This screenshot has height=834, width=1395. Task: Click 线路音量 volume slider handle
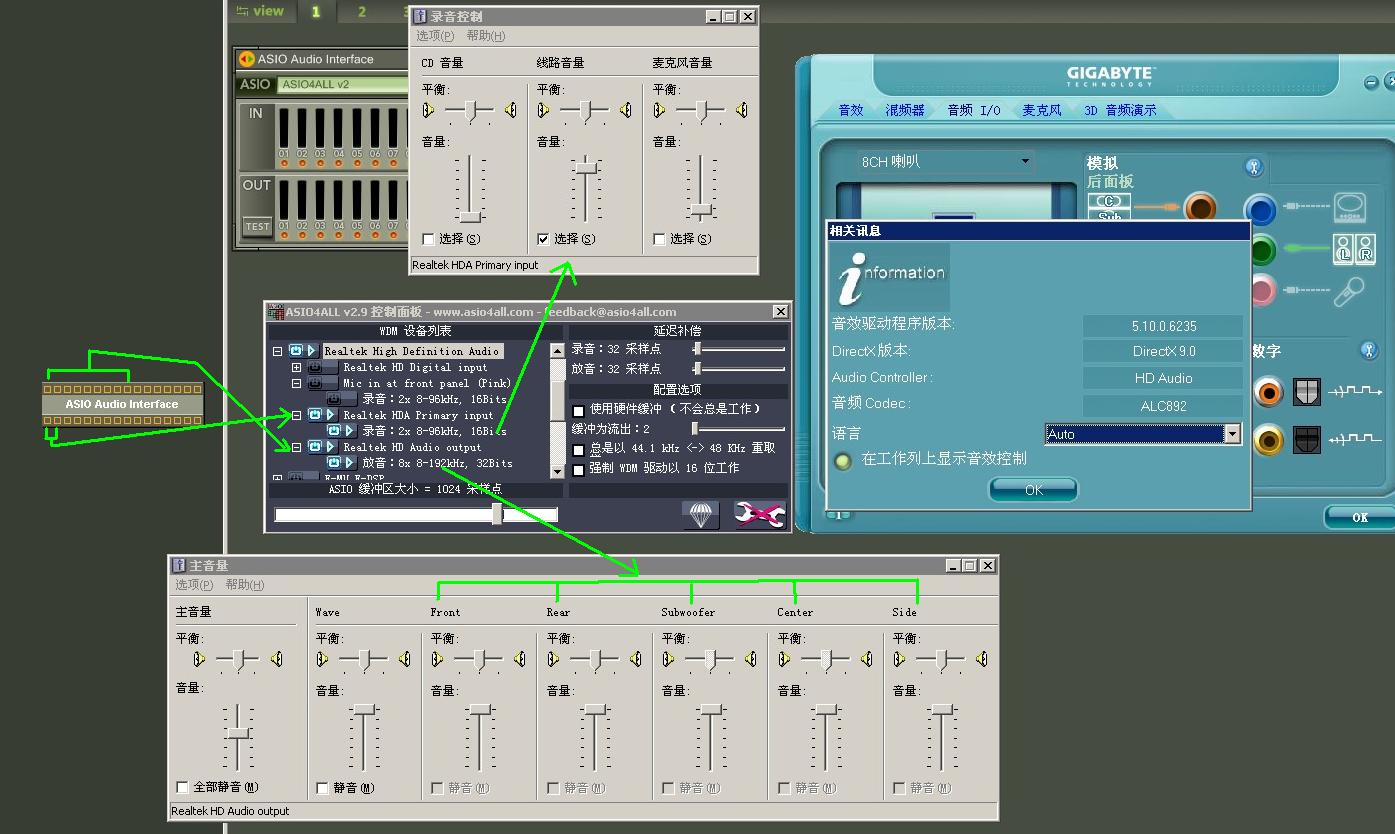click(x=586, y=168)
